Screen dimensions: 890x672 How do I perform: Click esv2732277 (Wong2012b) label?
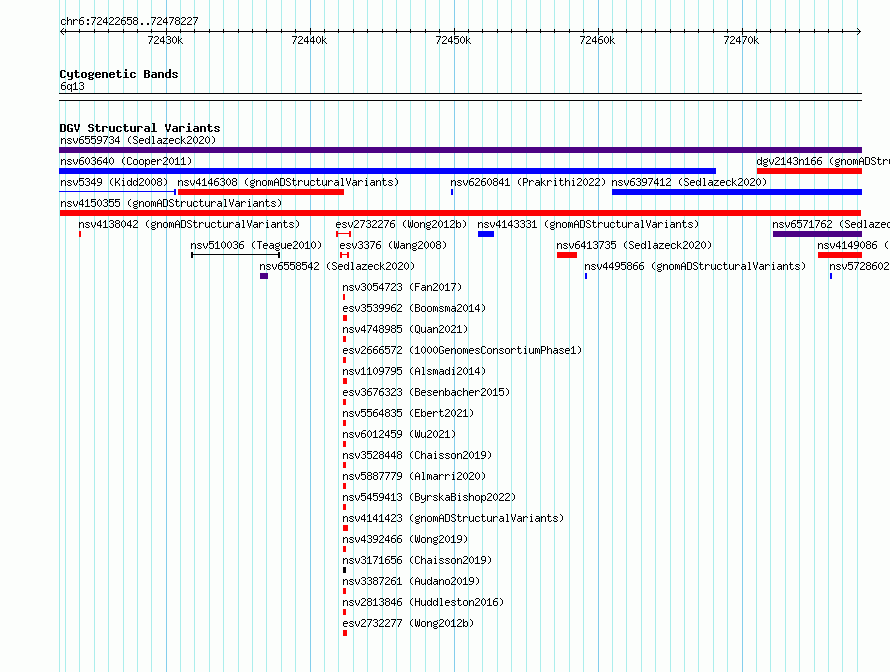pyautogui.click(x=408, y=623)
